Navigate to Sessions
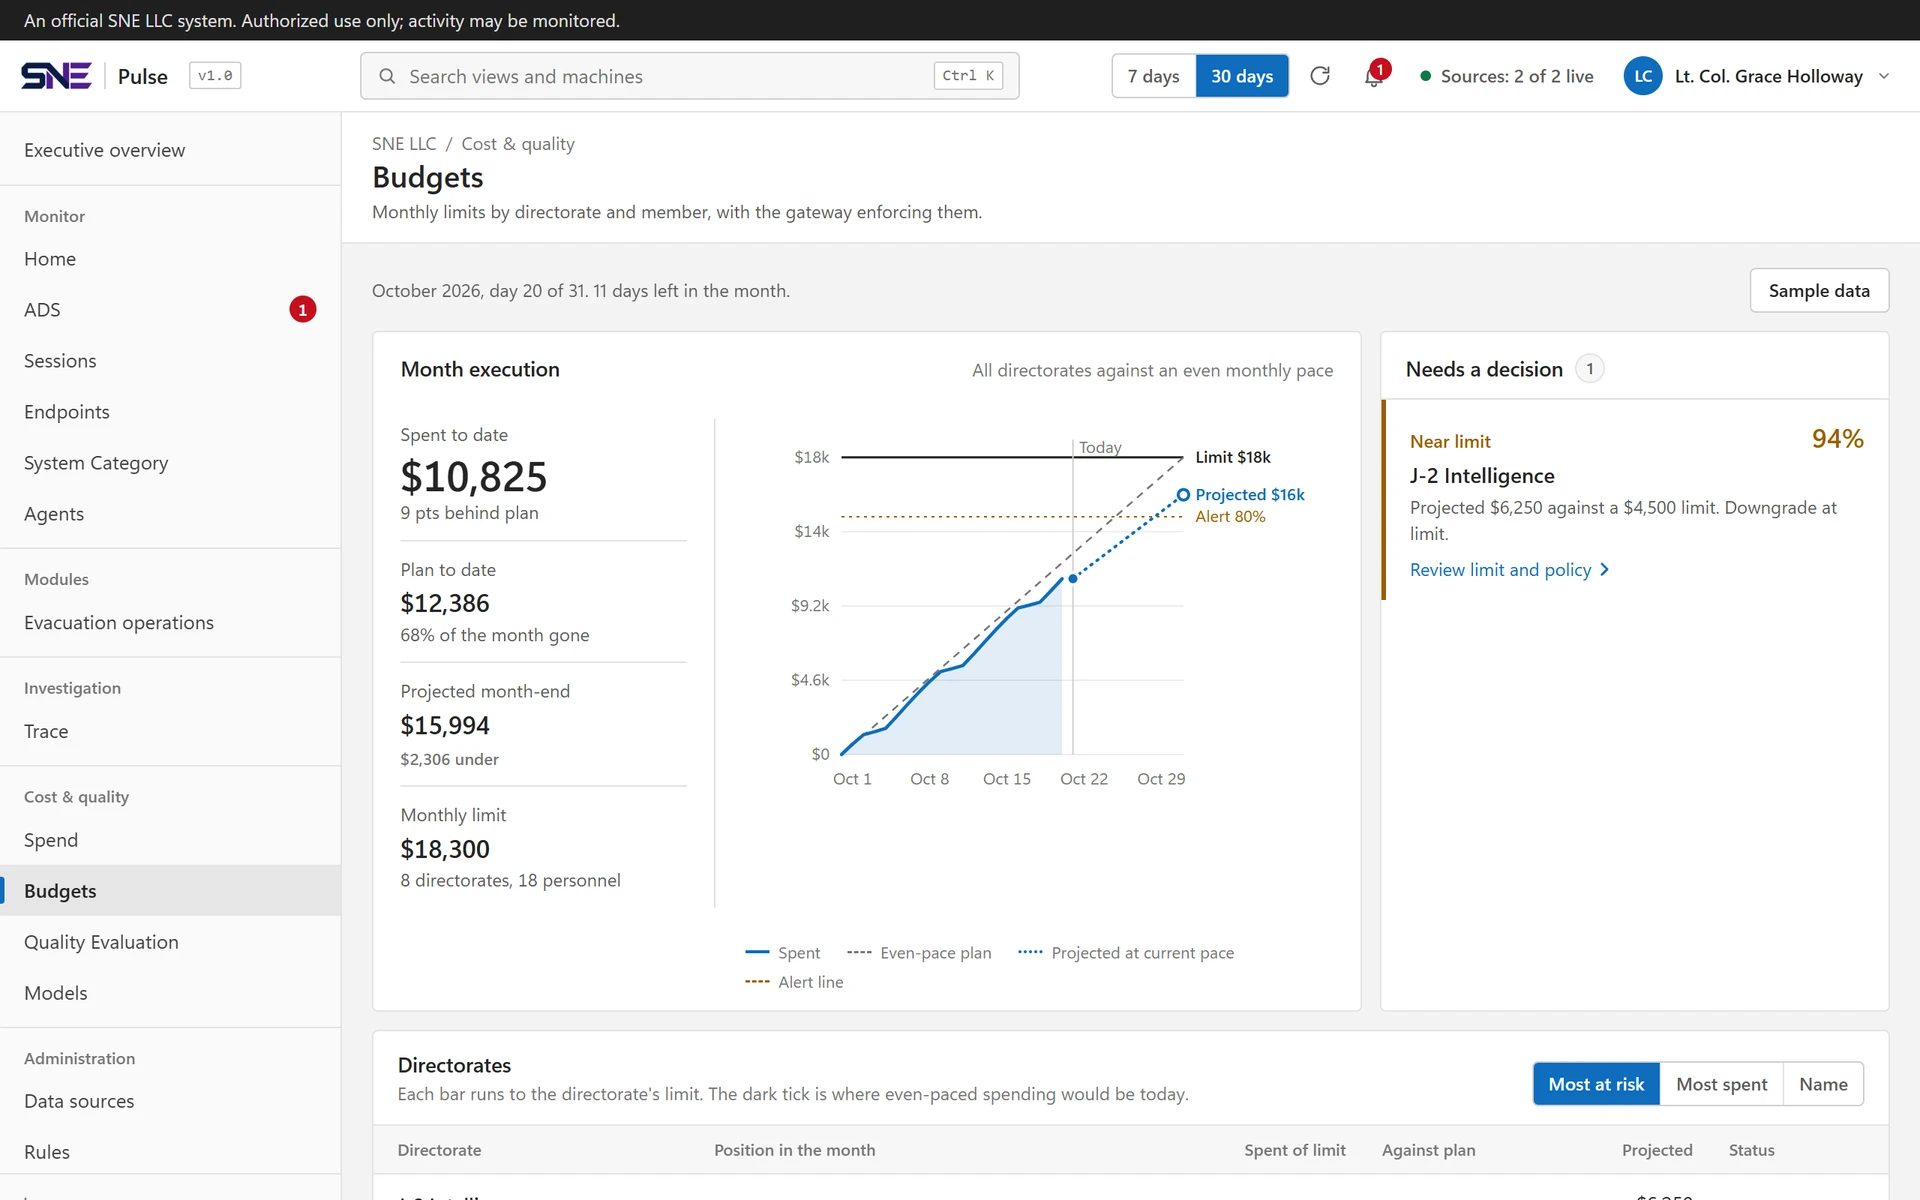 [x=170, y=361]
